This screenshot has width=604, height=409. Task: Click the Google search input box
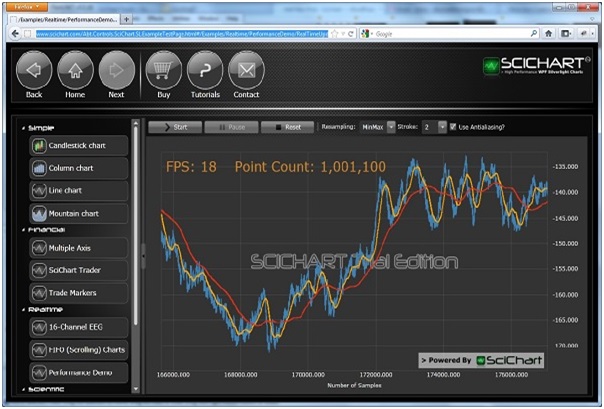[451, 34]
